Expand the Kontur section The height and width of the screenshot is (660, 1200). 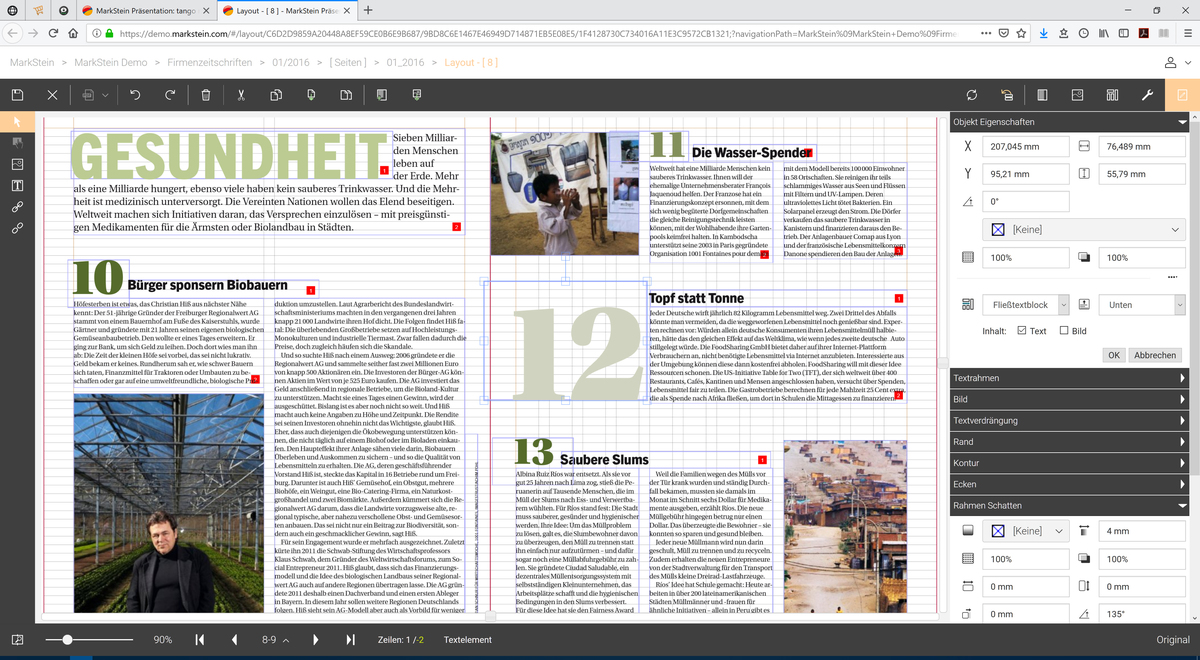1069,463
